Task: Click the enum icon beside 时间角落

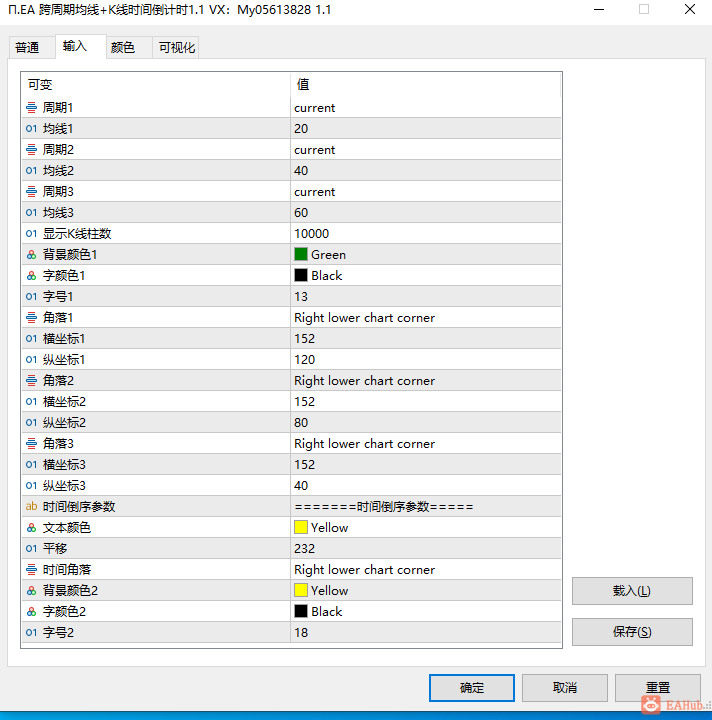Action: tap(31, 570)
